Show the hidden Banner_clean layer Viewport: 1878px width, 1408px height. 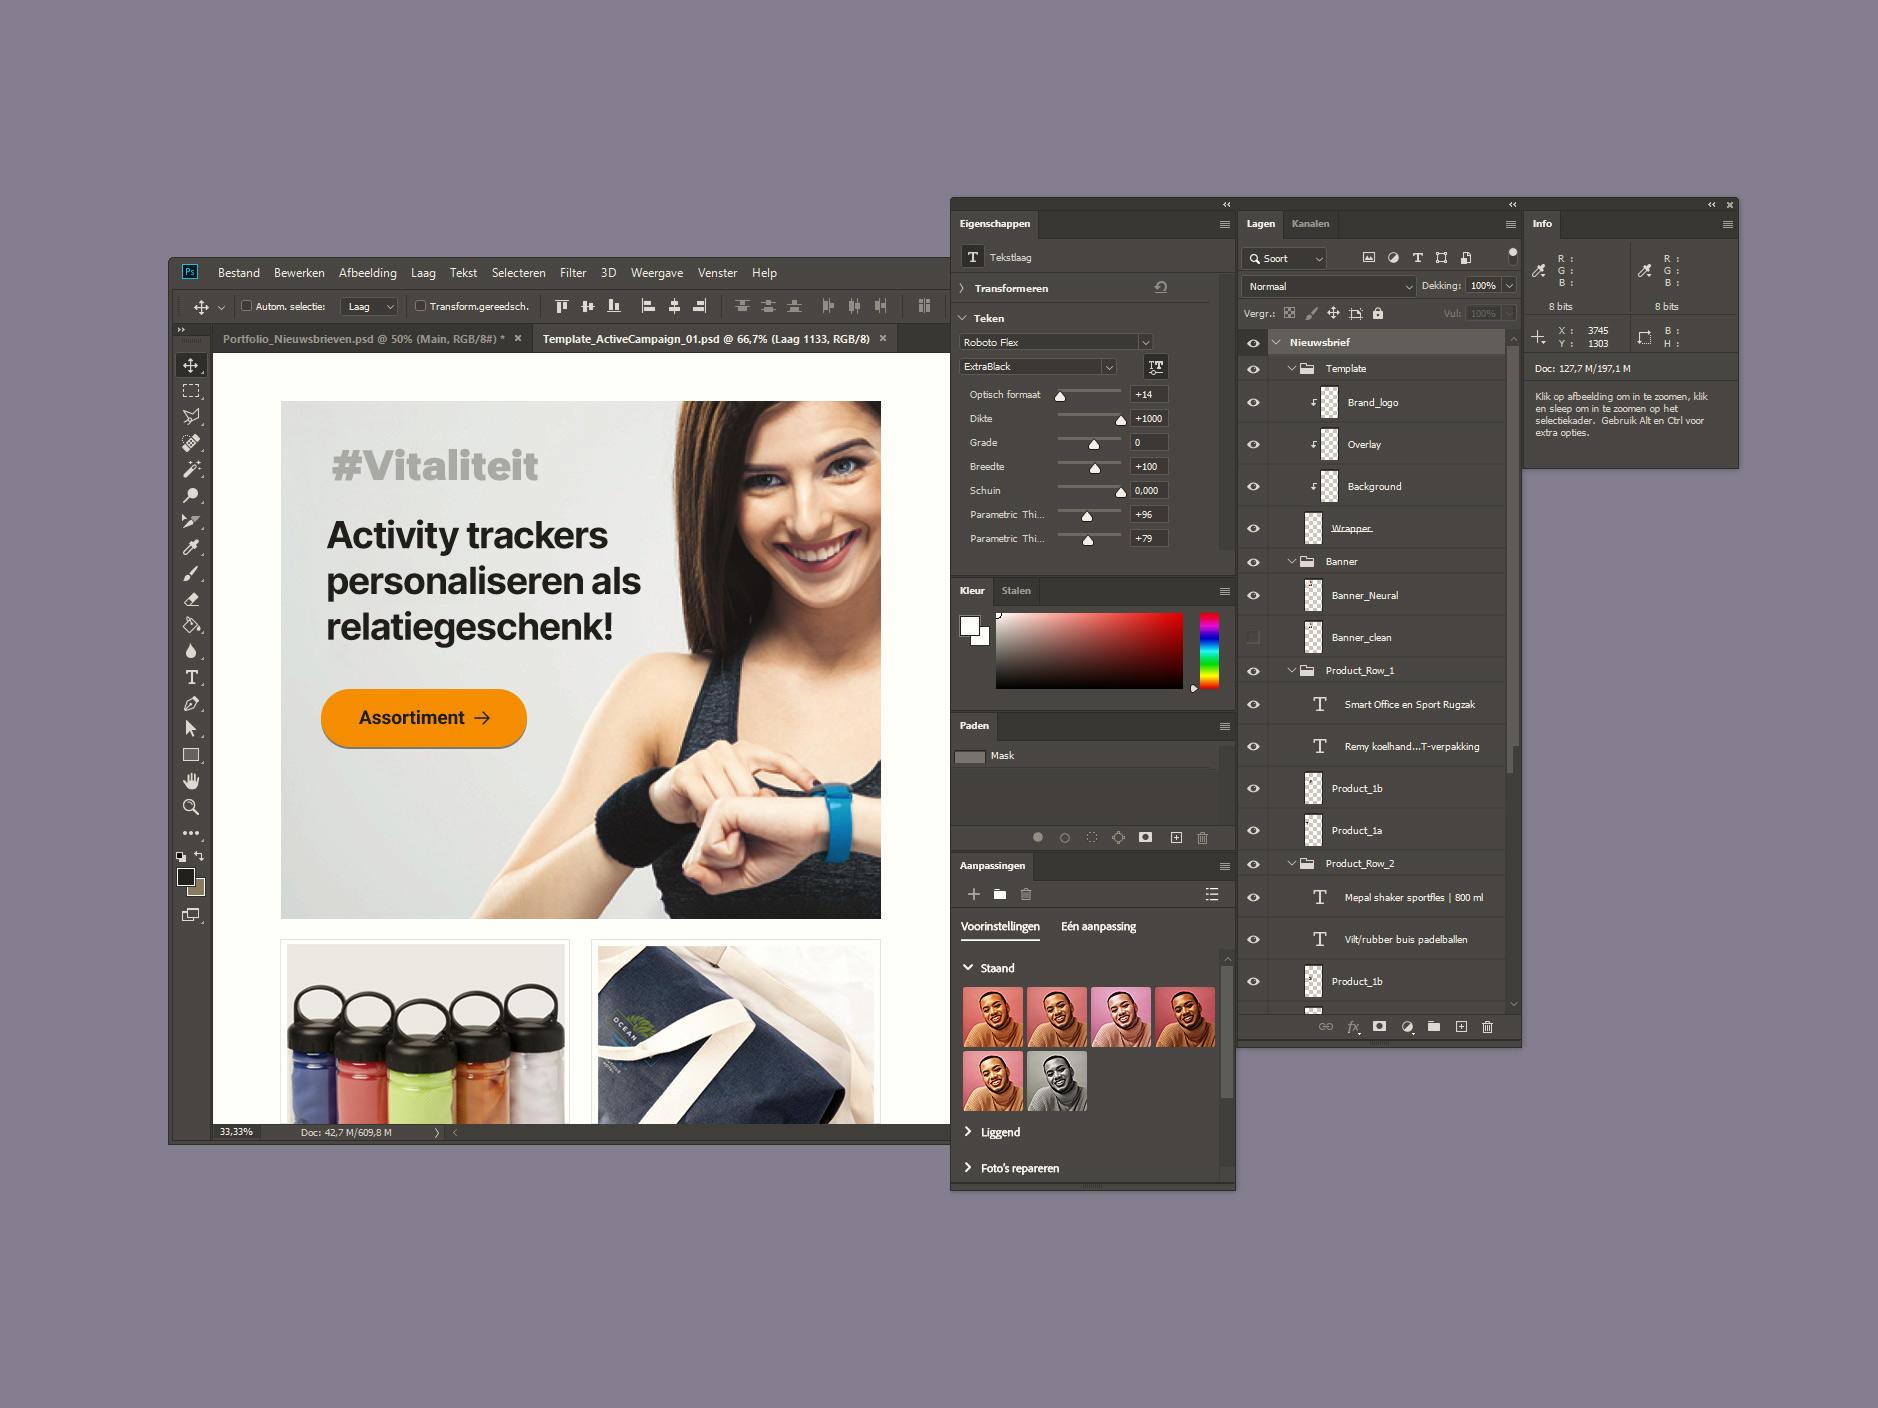point(1253,637)
